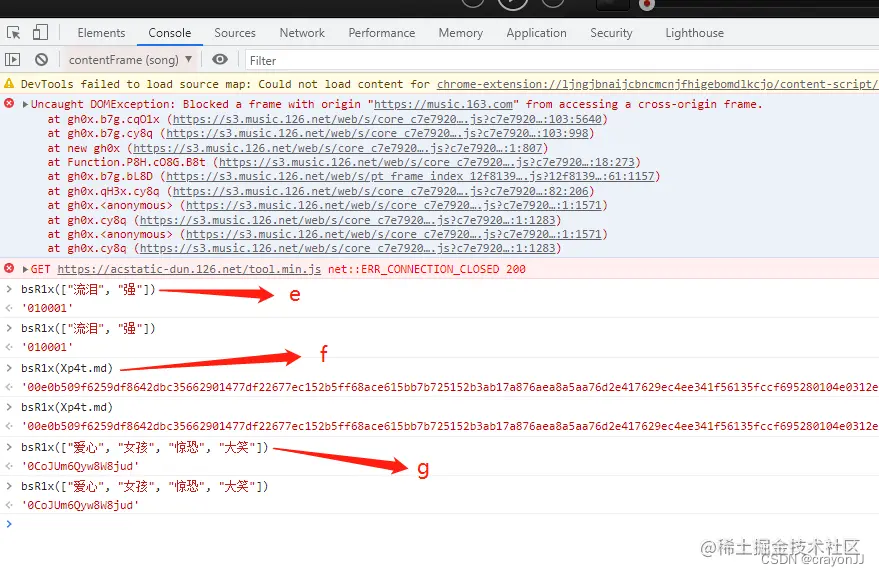Select first bsR1x(["流泪", "强"]) input line
Image resolution: width=879 pixels, height=576 pixels.
pyautogui.click(x=88, y=289)
